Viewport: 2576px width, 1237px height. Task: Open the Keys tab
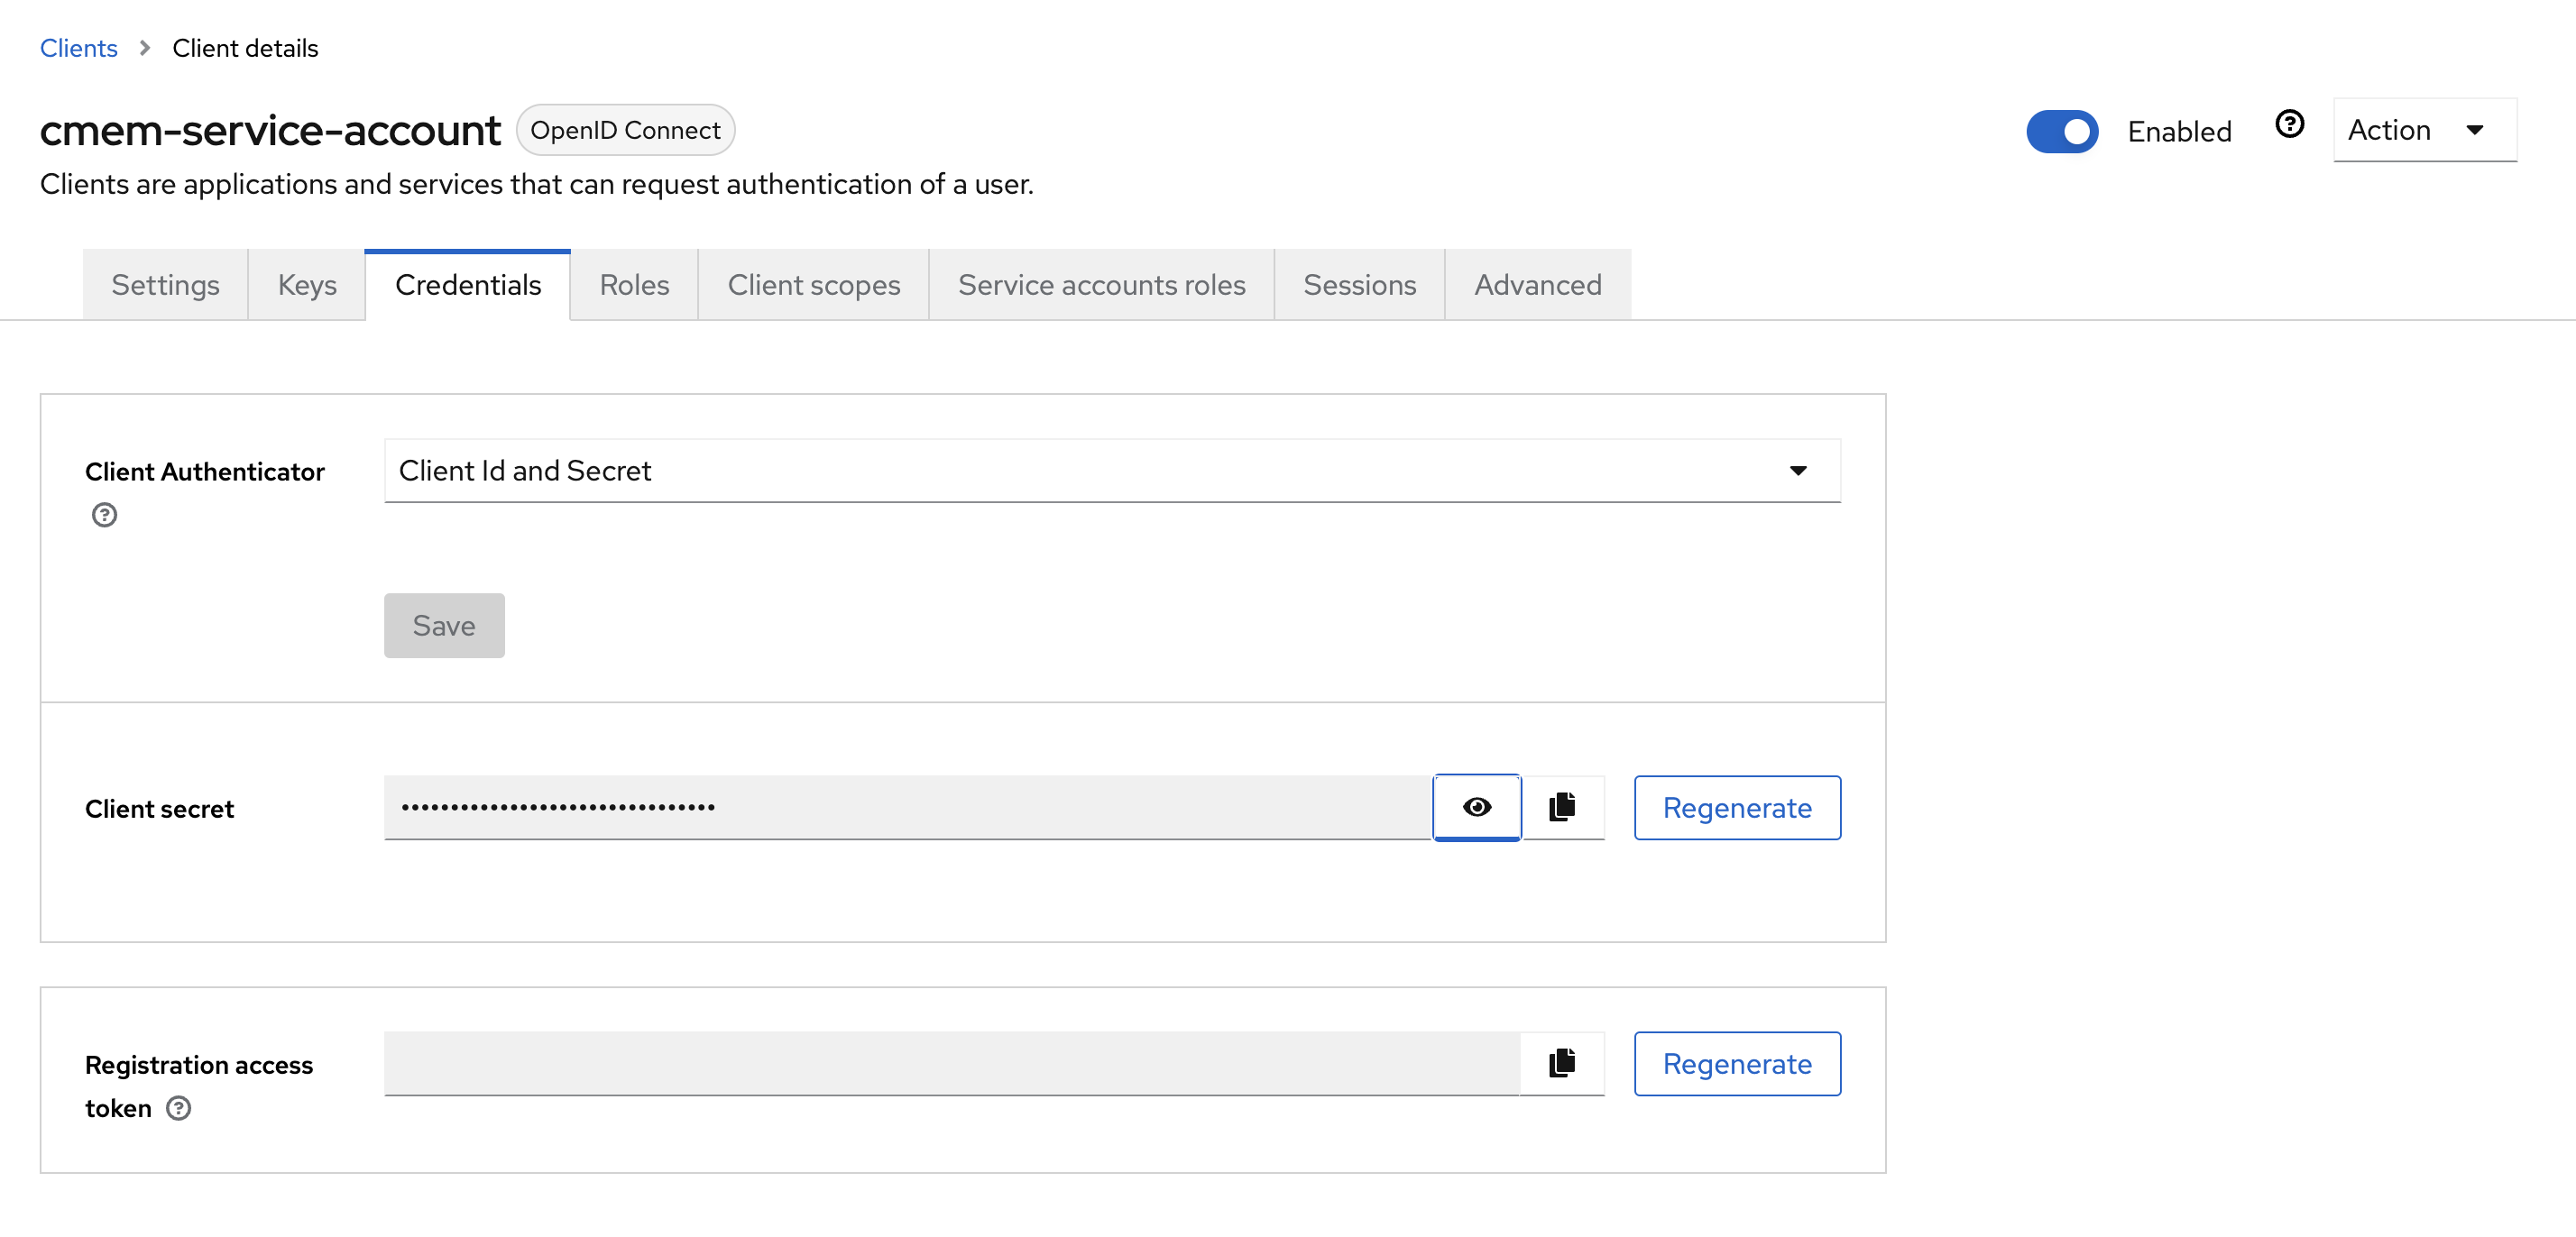[x=307, y=285]
